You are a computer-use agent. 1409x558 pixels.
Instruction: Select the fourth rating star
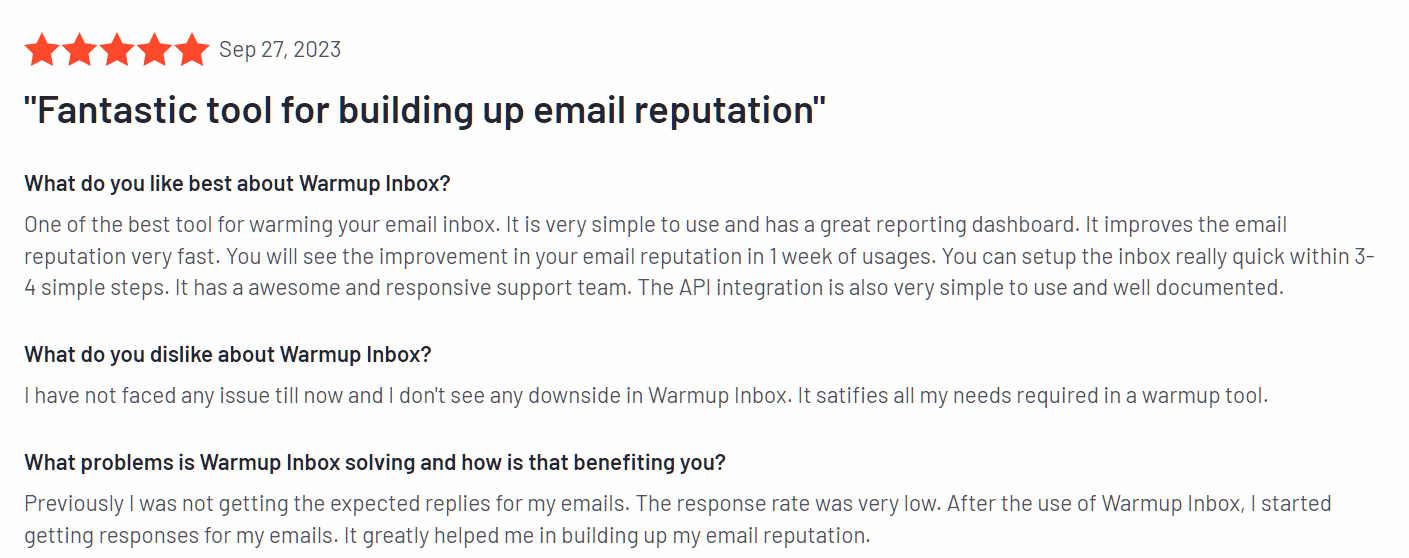tap(154, 50)
